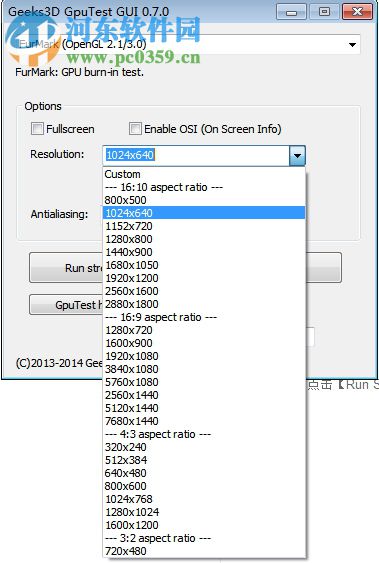Click the Resolution field showing 1024x640
The image size is (379, 563).
point(196,155)
